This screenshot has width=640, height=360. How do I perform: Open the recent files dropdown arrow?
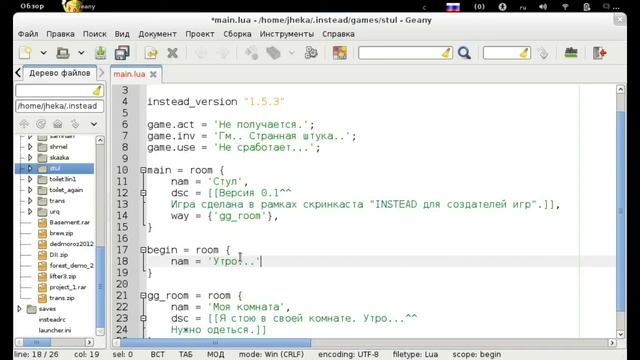click(81, 53)
